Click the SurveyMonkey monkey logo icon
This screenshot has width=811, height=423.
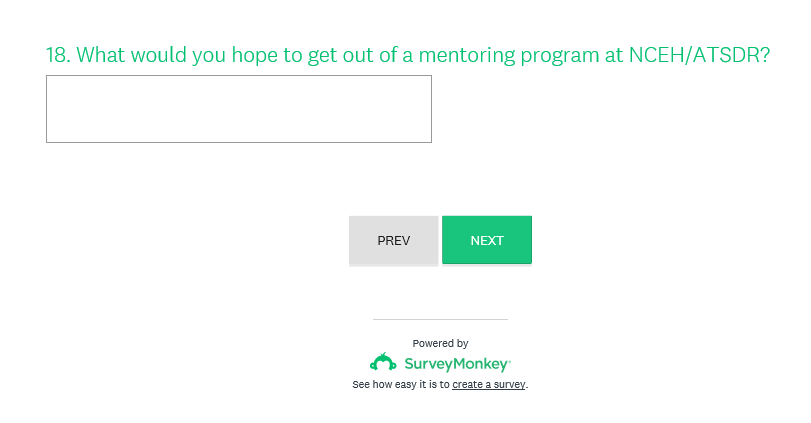pyautogui.click(x=383, y=362)
